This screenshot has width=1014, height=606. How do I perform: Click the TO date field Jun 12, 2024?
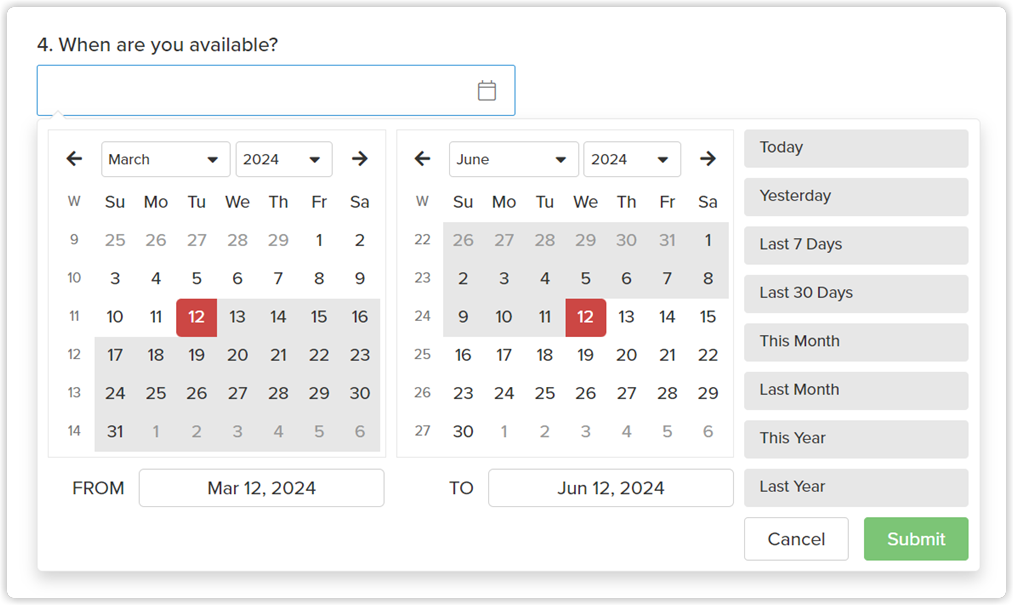610,488
